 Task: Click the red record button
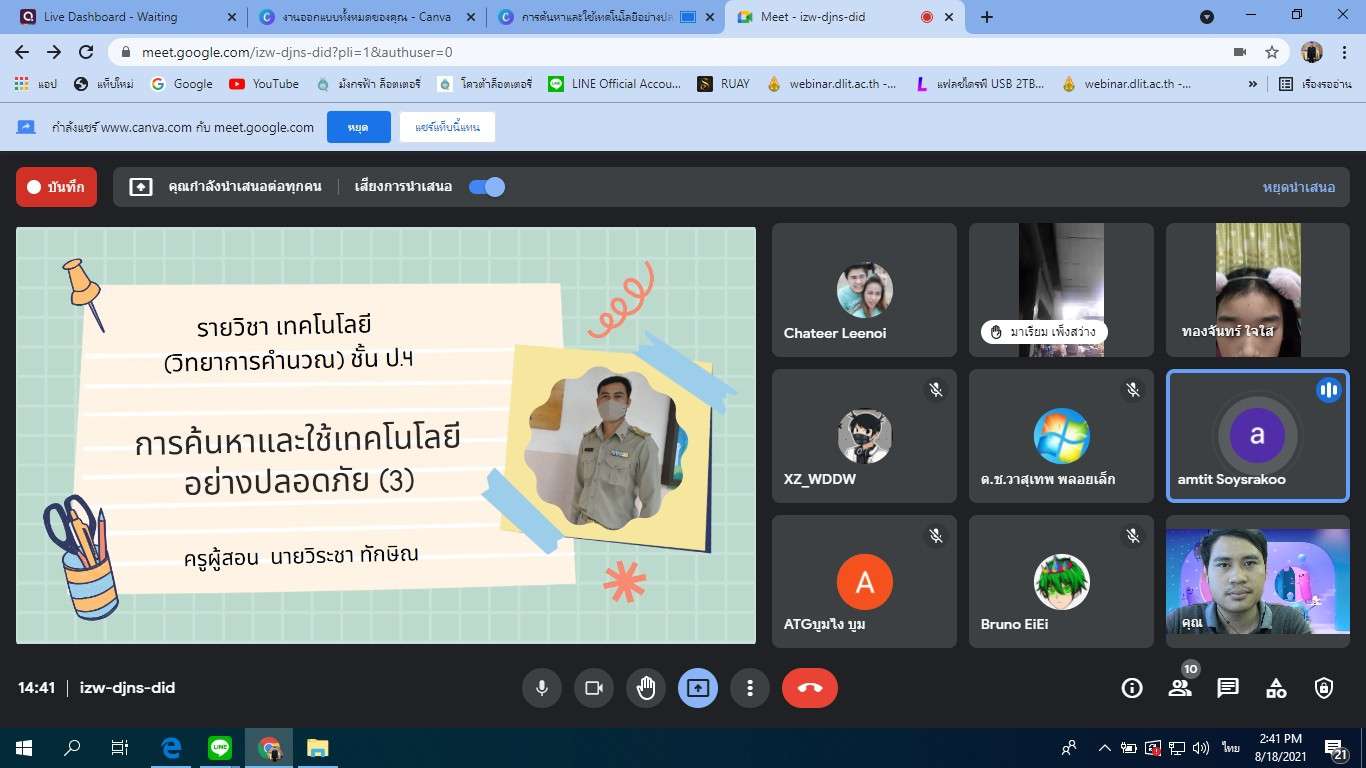pos(57,187)
